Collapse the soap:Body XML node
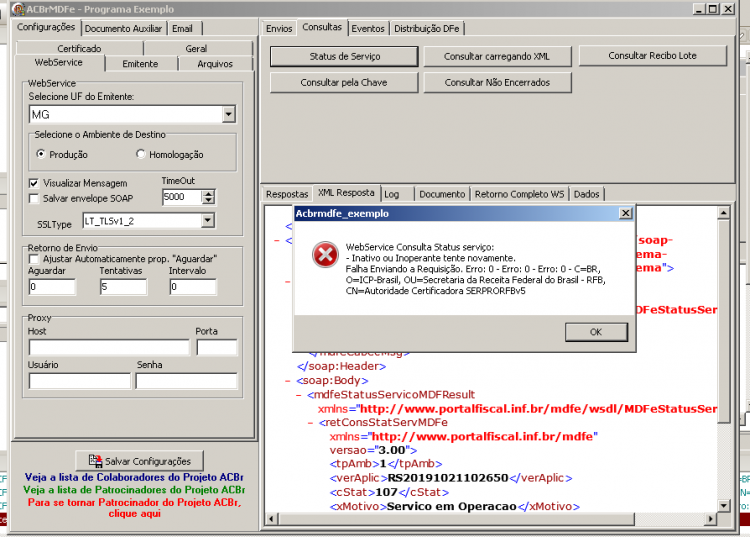 (x=287, y=381)
